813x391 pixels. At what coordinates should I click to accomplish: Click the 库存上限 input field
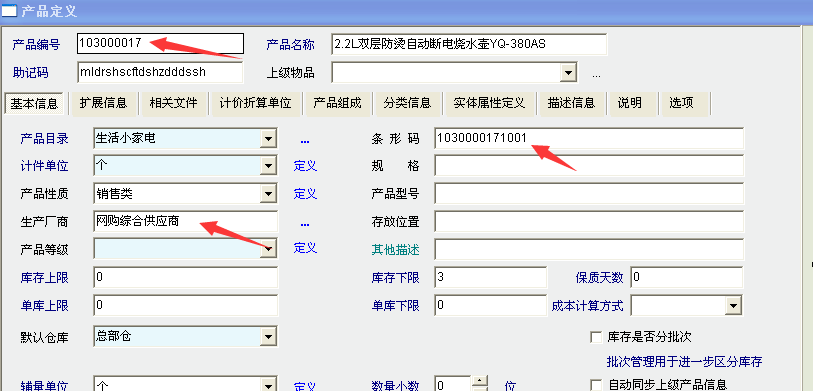click(186, 277)
